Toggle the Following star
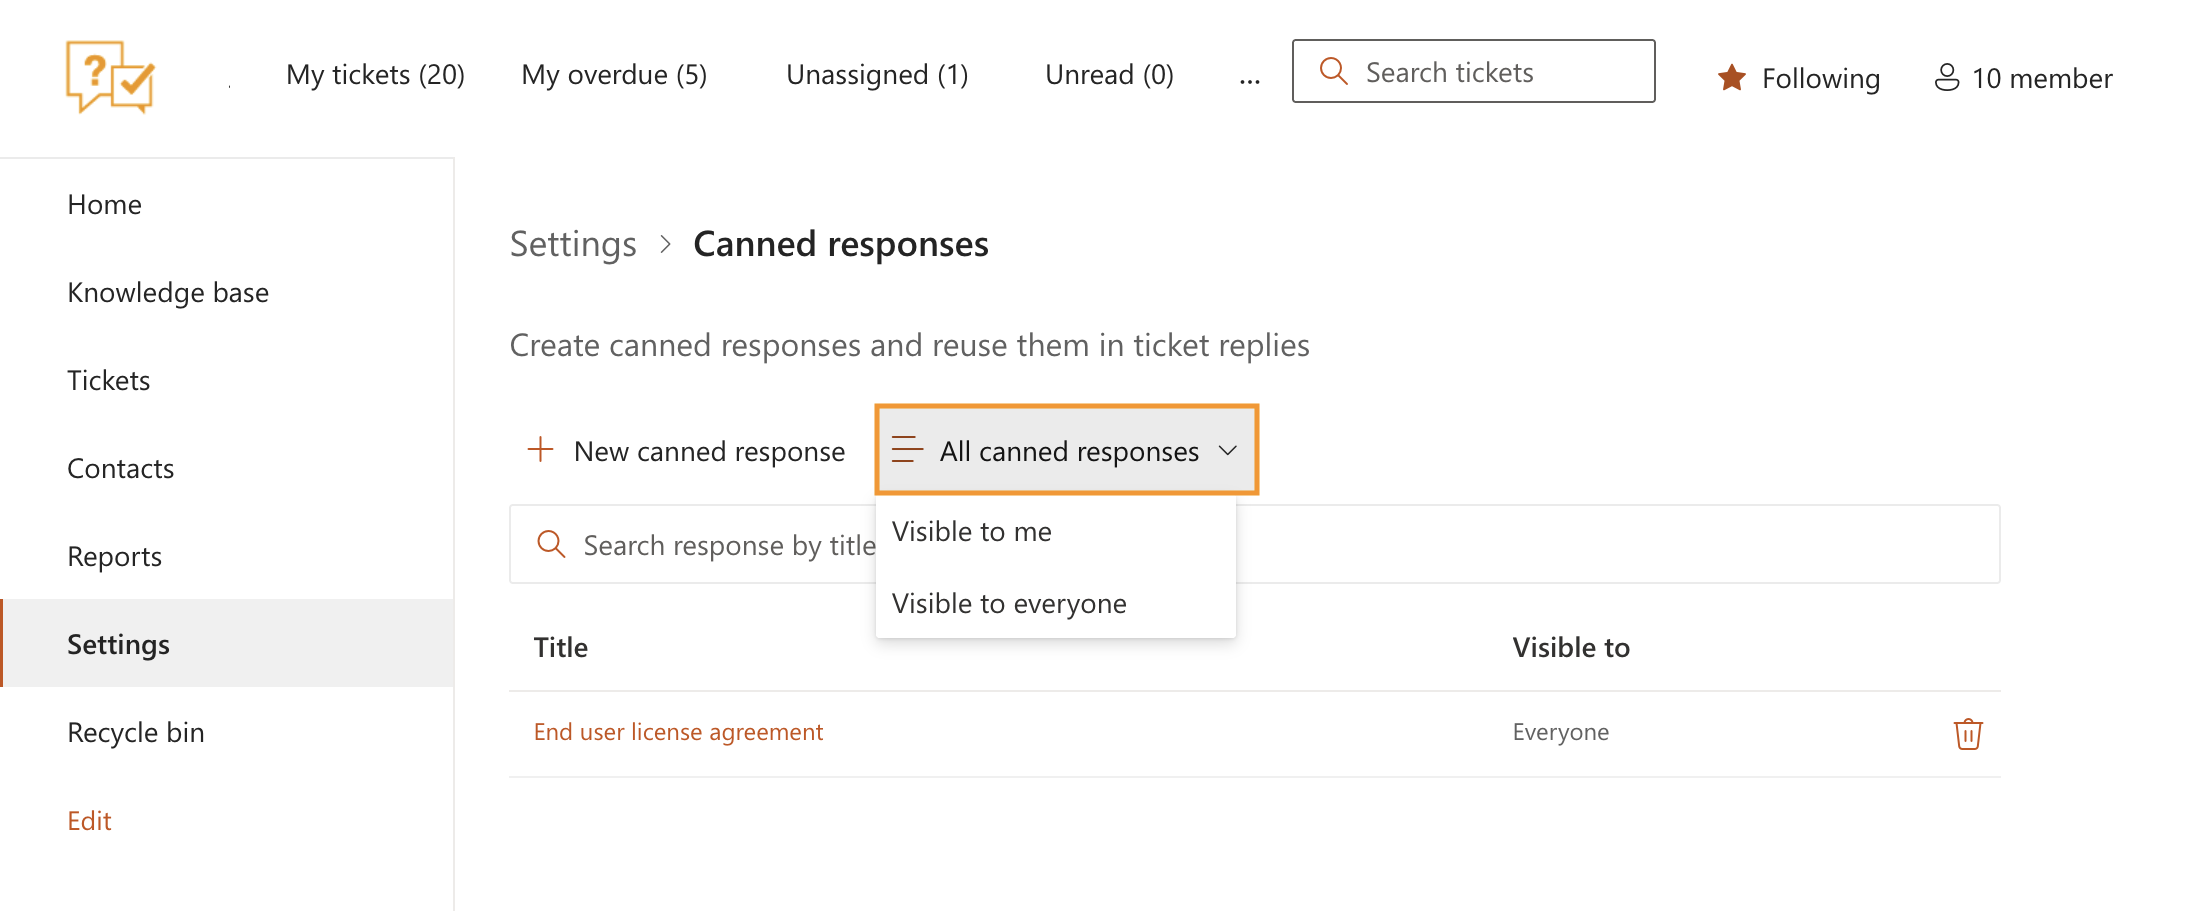The image size is (2190, 911). [1731, 78]
